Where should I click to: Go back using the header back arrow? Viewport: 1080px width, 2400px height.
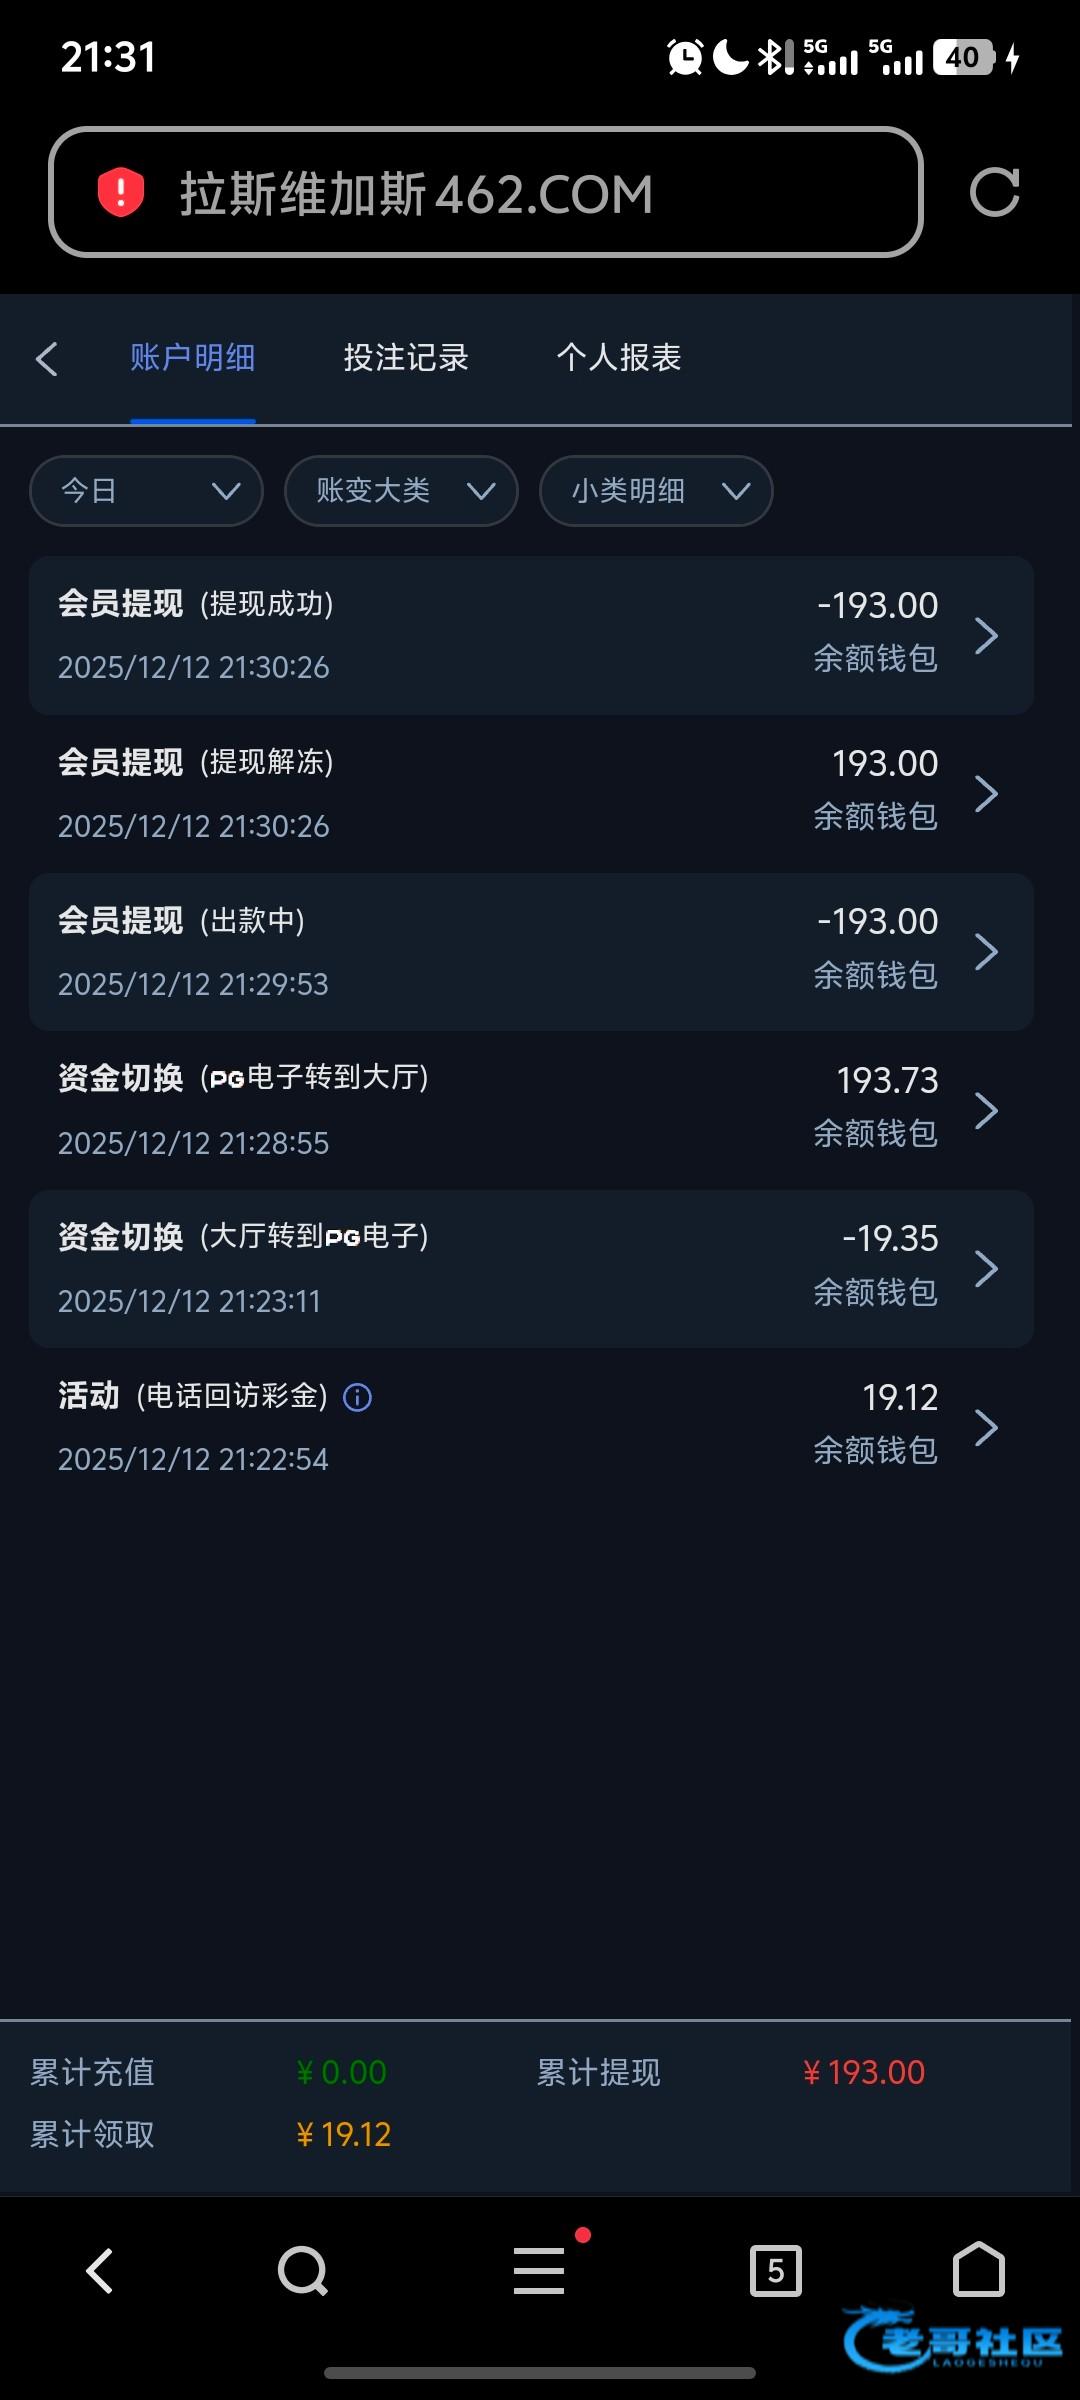click(47, 359)
